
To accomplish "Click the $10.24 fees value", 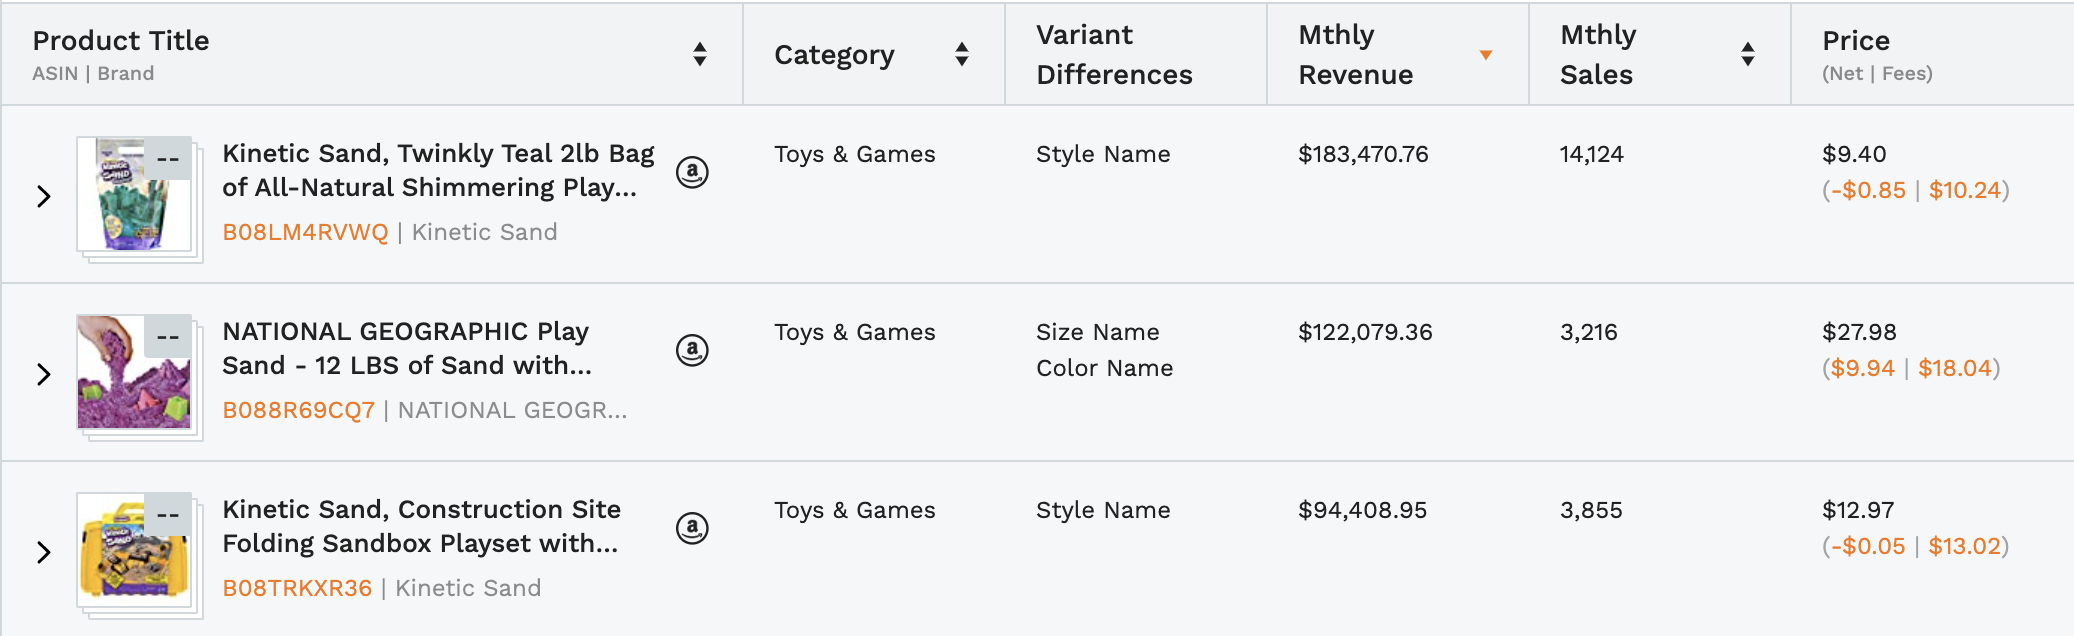I will (1964, 190).
